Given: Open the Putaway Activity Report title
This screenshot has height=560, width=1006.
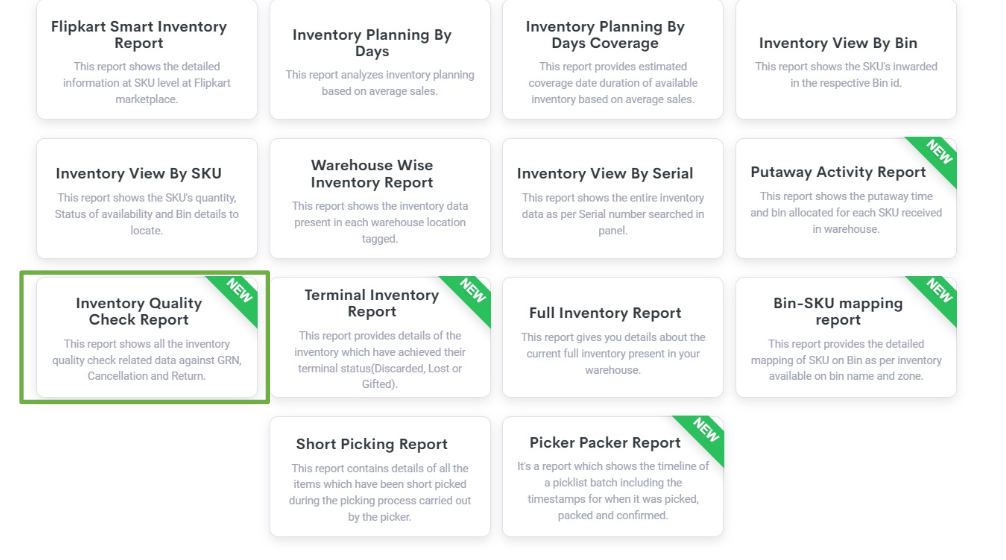Looking at the screenshot, I should tap(838, 172).
